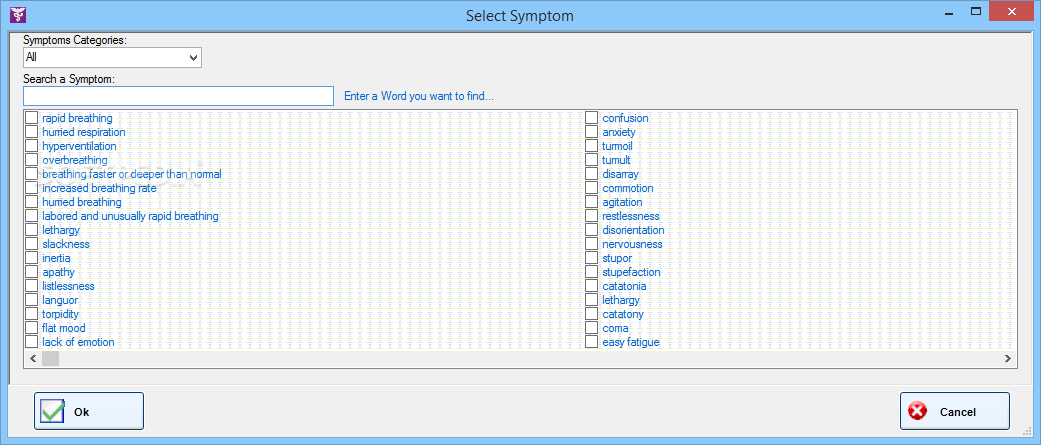Click the green checkmark Ok icon
1041x445 pixels.
pyautogui.click(x=53, y=411)
